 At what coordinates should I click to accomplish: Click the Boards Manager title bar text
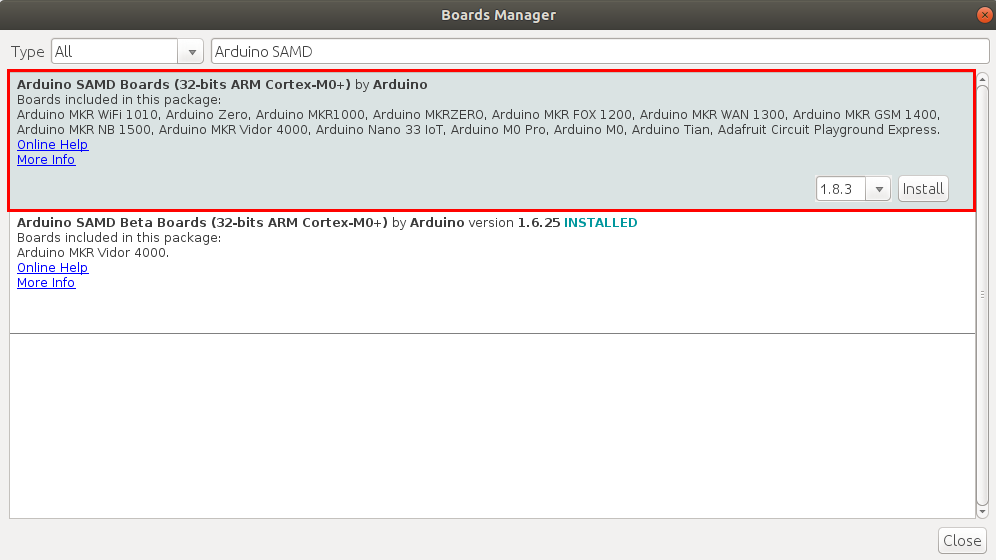click(499, 15)
